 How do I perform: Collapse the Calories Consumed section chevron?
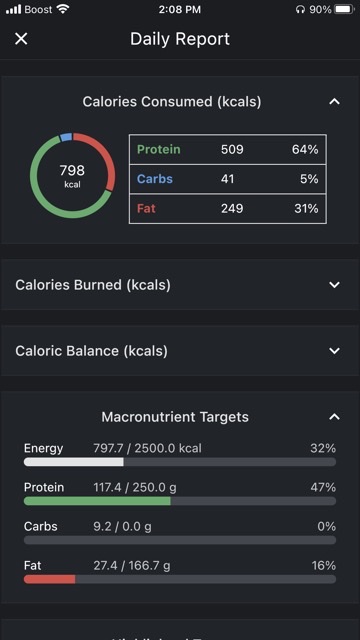[x=334, y=102]
